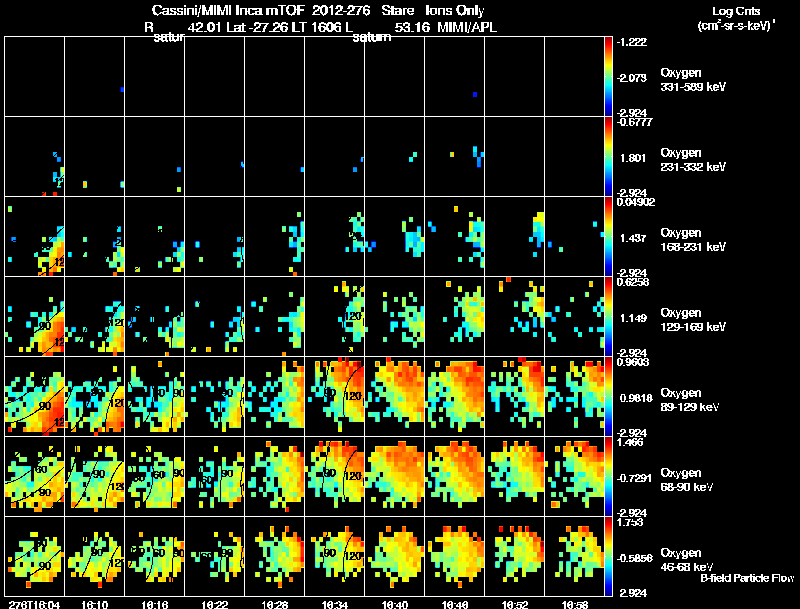Click the 89-129 keV row color bar

pos(608,397)
